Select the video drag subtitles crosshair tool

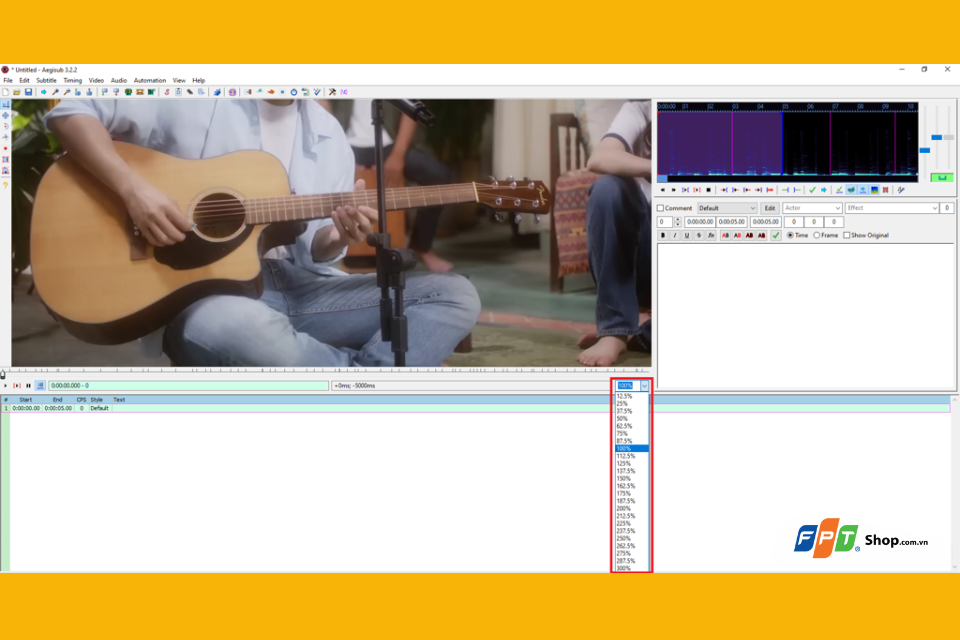pos(6,115)
